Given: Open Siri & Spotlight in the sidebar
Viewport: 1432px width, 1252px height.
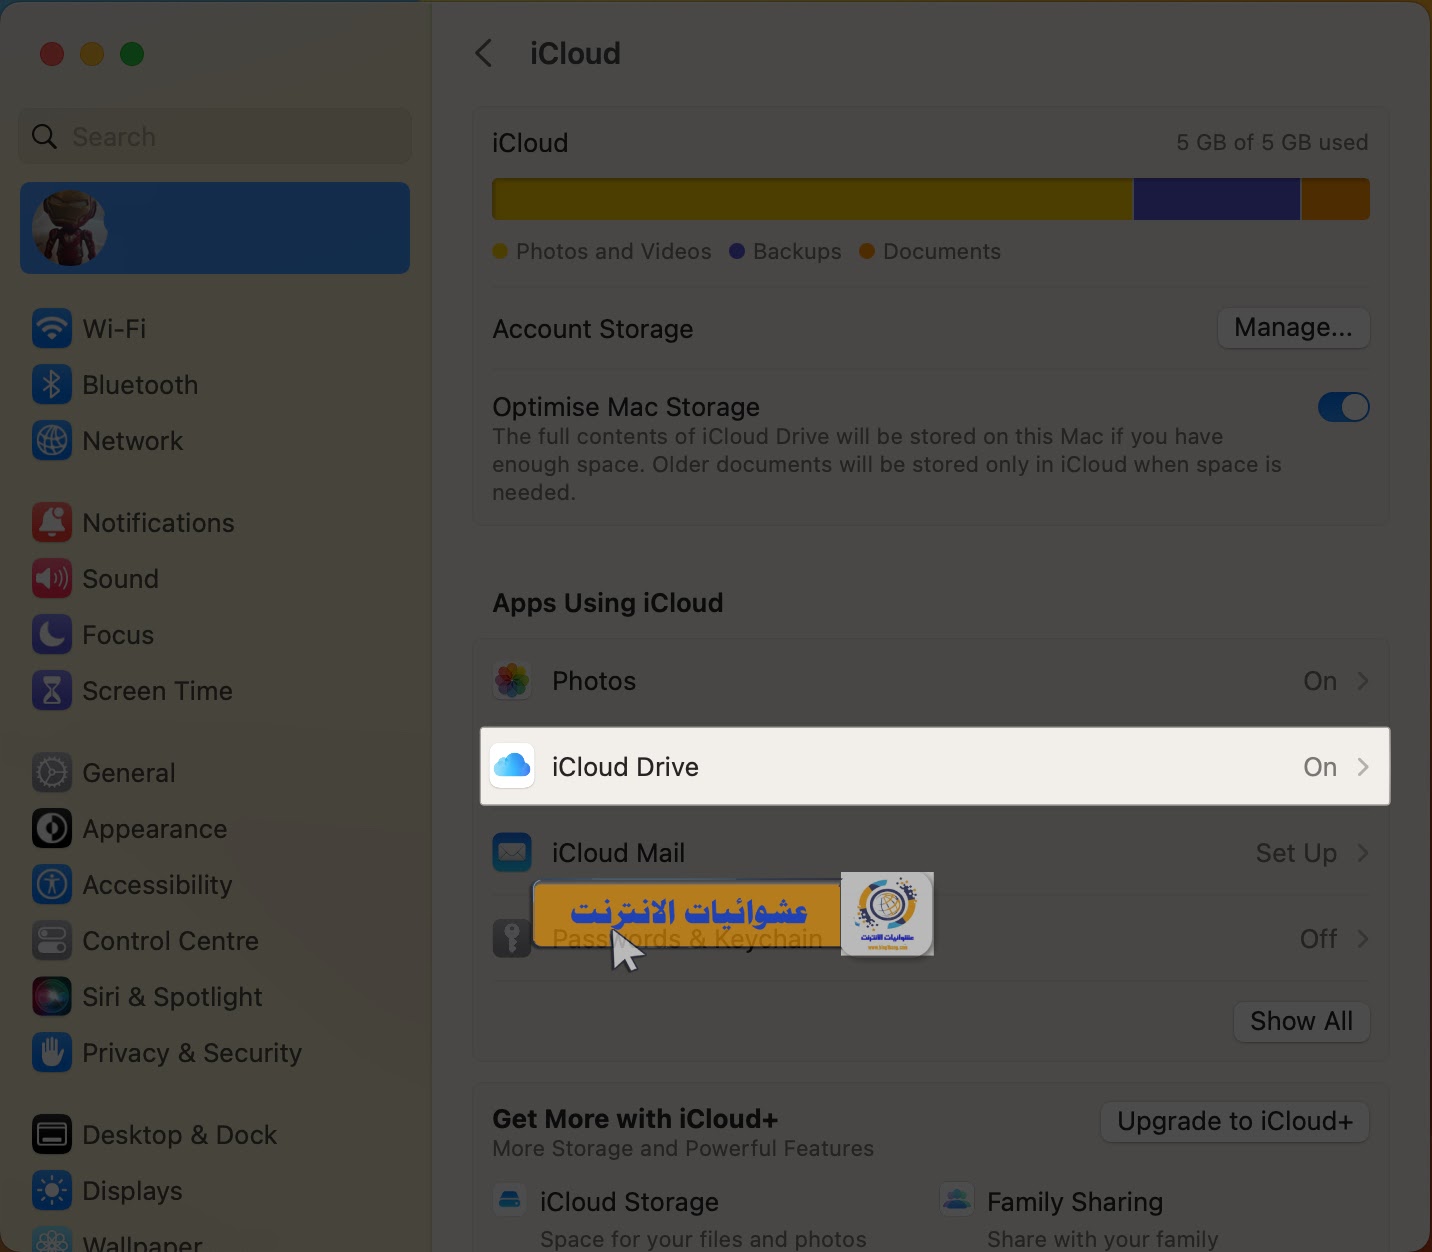Looking at the screenshot, I should click(x=215, y=996).
